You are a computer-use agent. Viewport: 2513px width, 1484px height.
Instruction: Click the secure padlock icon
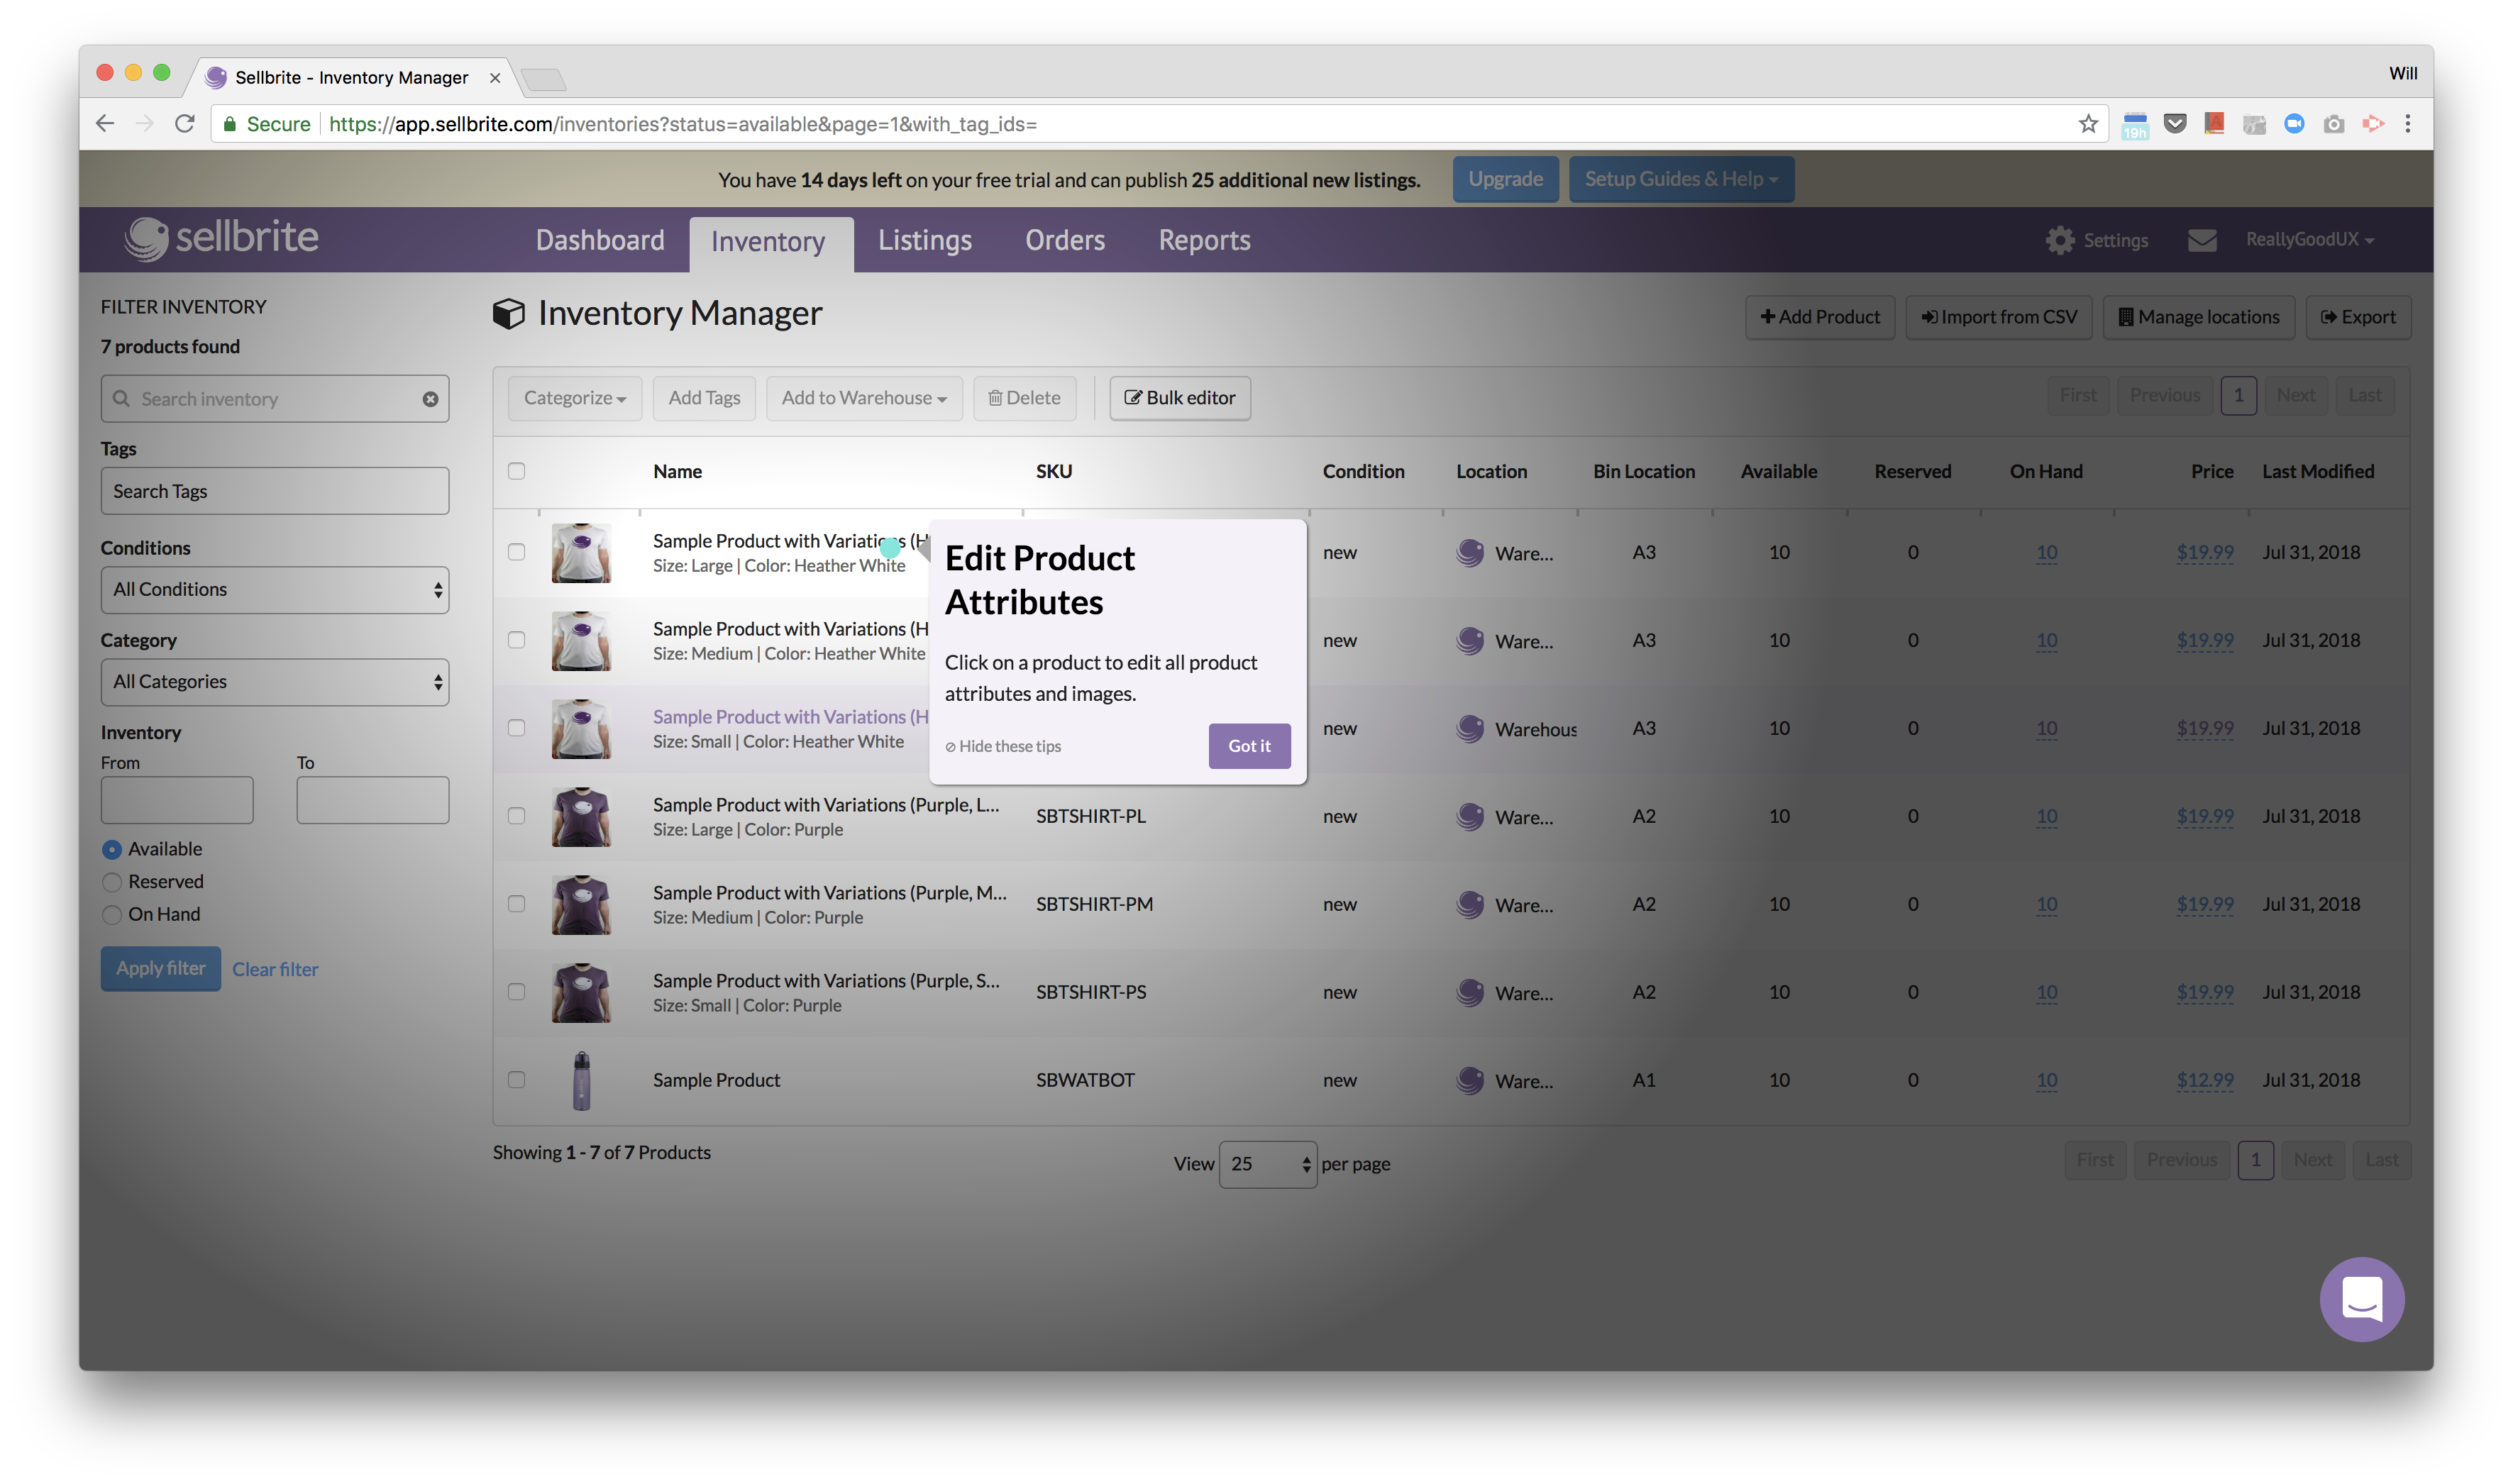[230, 124]
